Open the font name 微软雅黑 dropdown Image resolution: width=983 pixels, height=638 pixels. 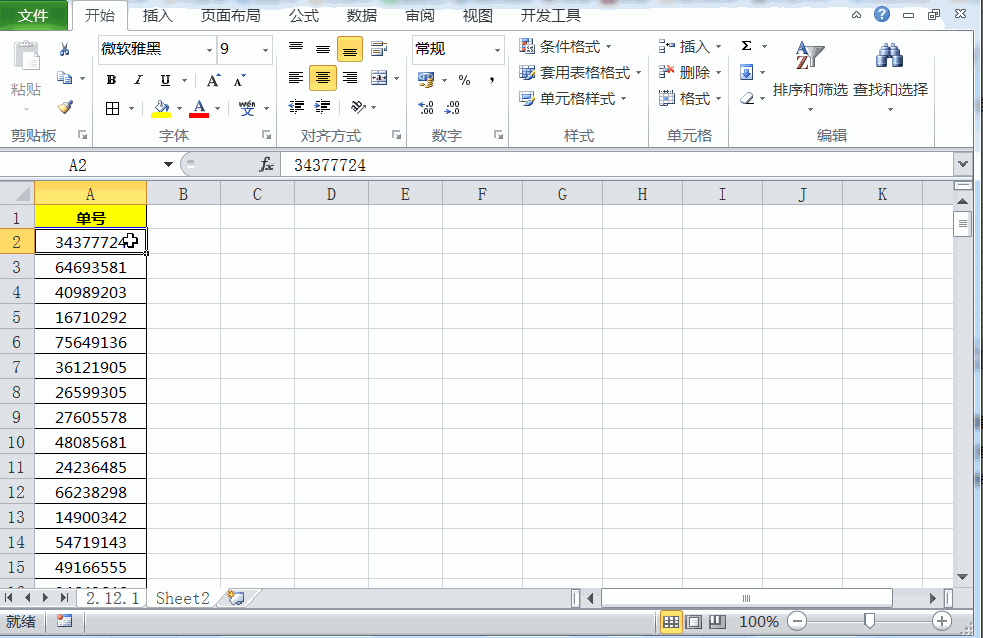pos(209,50)
